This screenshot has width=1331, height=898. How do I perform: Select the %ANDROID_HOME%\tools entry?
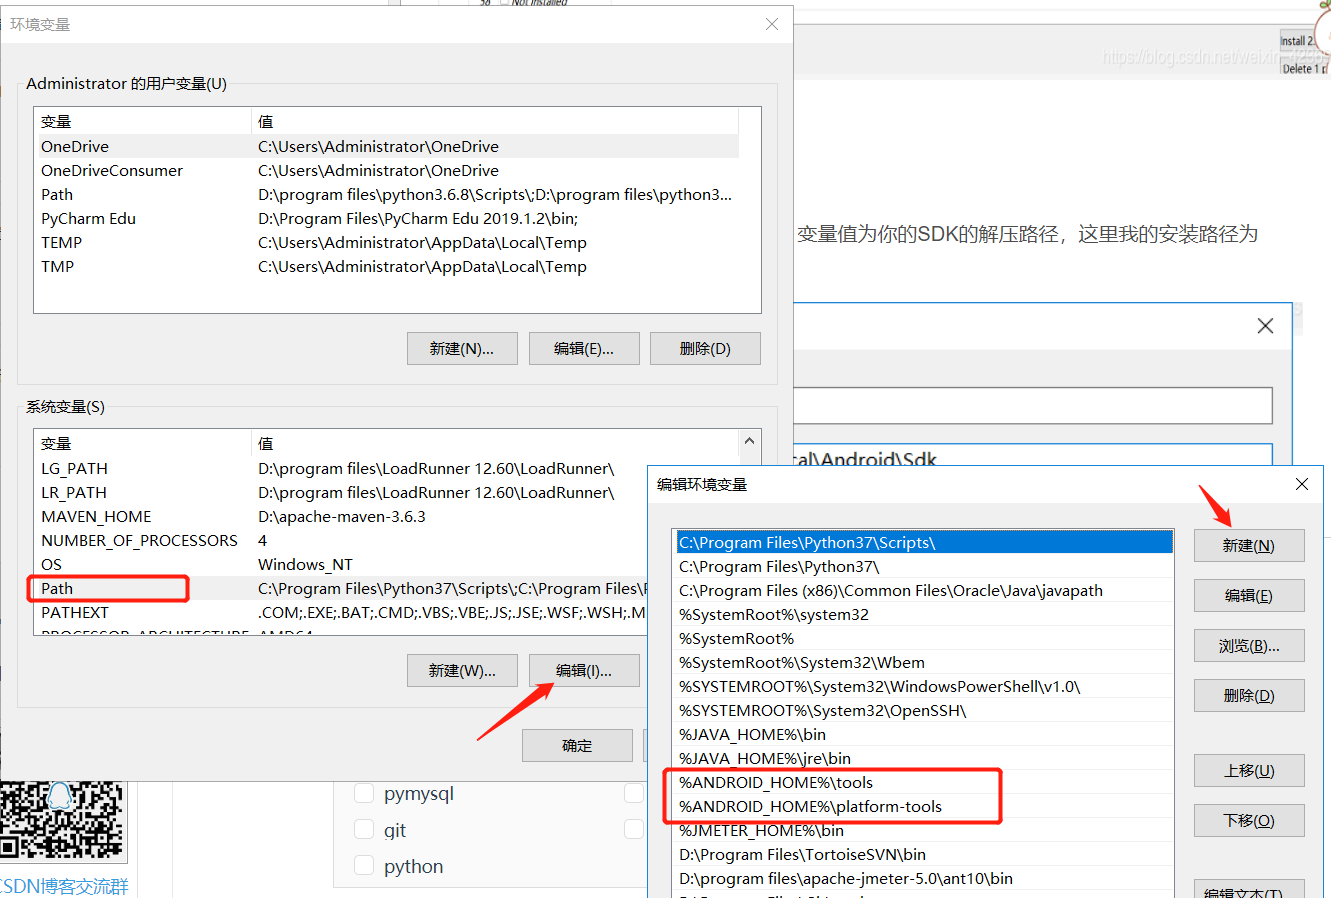(924, 783)
